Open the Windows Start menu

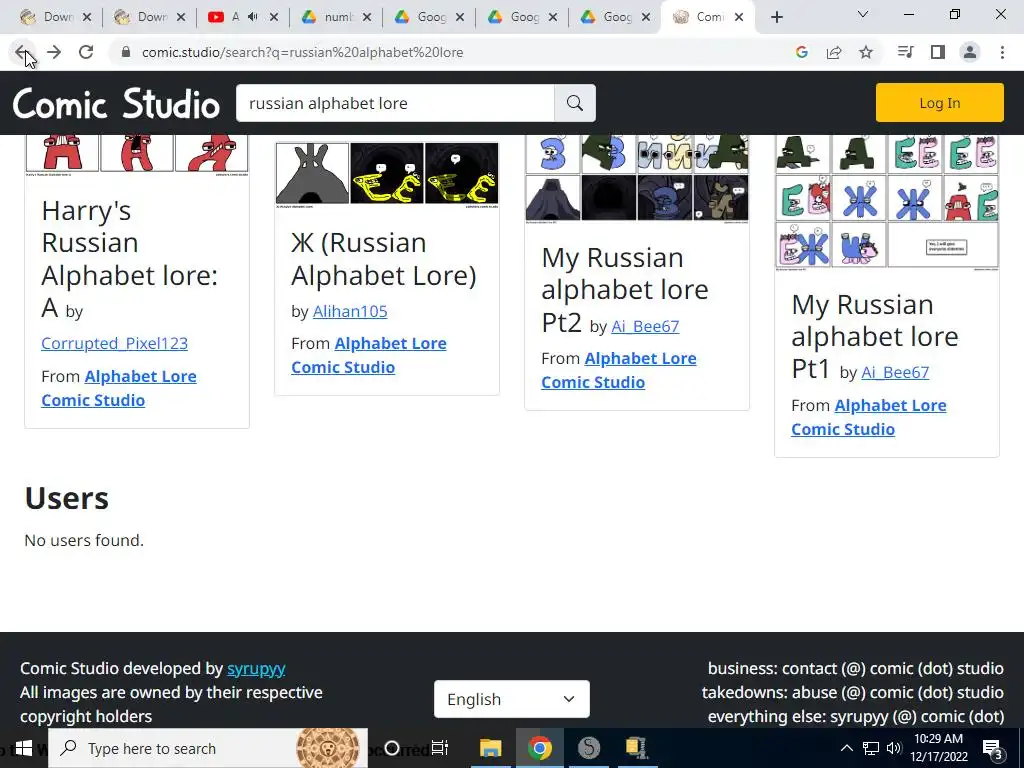tap(24, 748)
